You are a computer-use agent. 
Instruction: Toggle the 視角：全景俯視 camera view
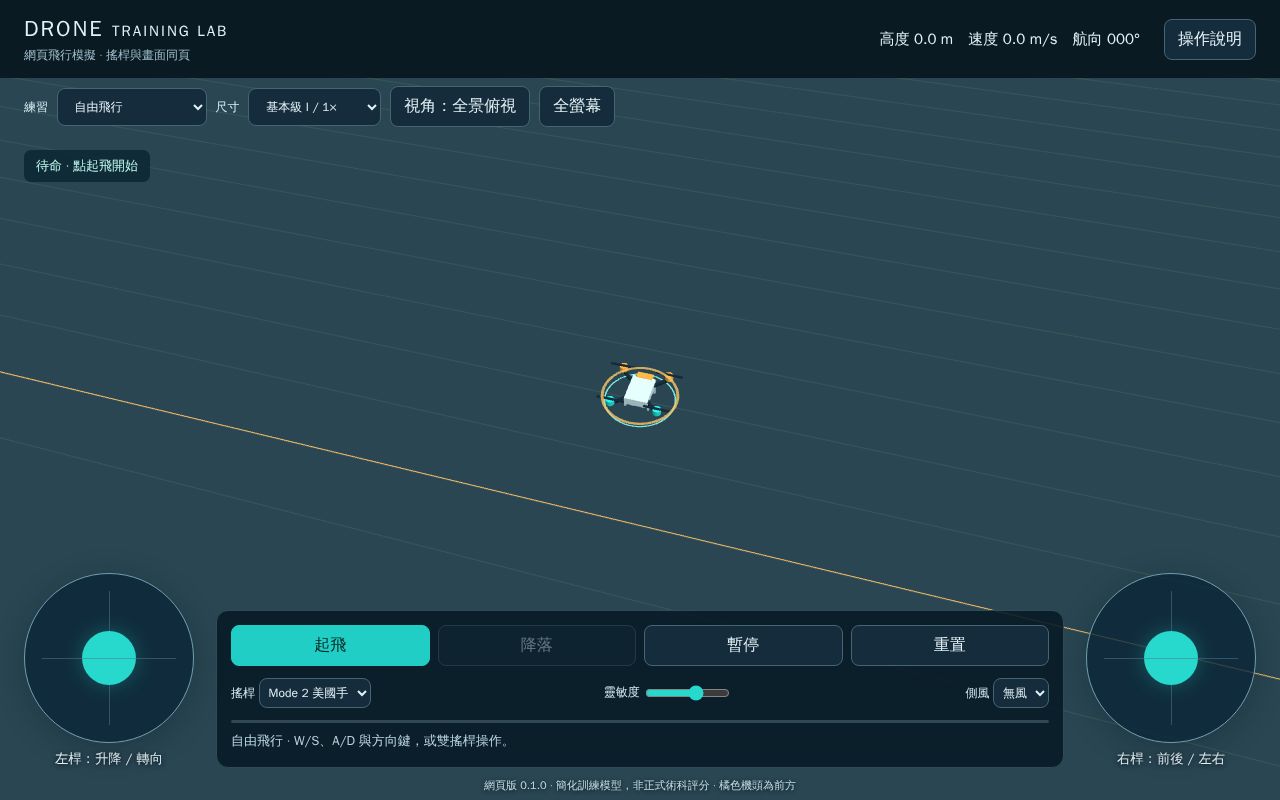pyautogui.click(x=460, y=106)
